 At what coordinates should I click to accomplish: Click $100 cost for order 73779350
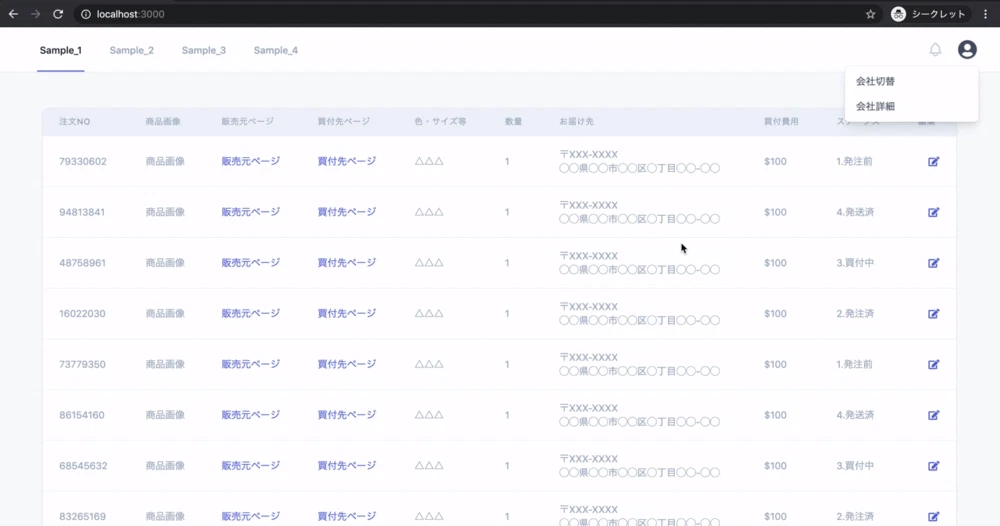(x=776, y=364)
